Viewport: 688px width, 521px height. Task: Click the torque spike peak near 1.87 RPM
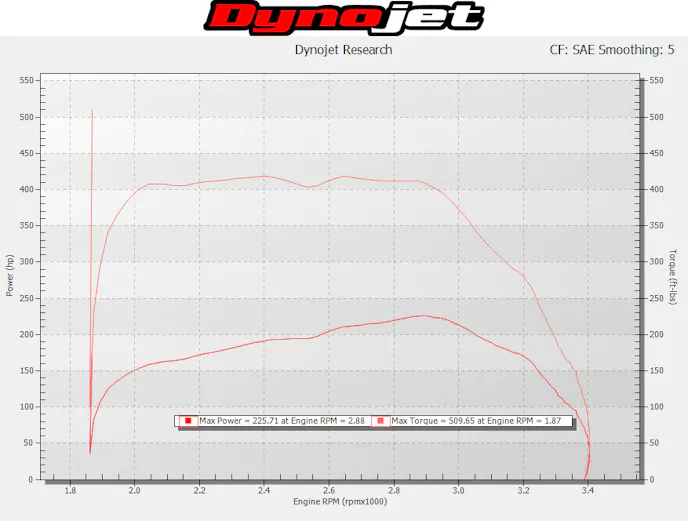(x=92, y=111)
